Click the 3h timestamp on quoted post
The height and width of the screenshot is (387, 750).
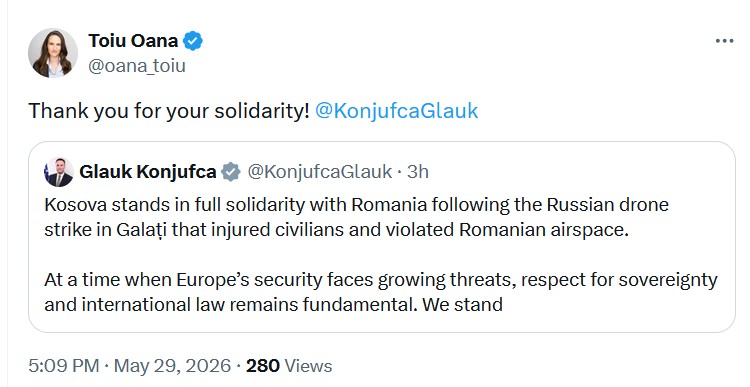point(418,172)
